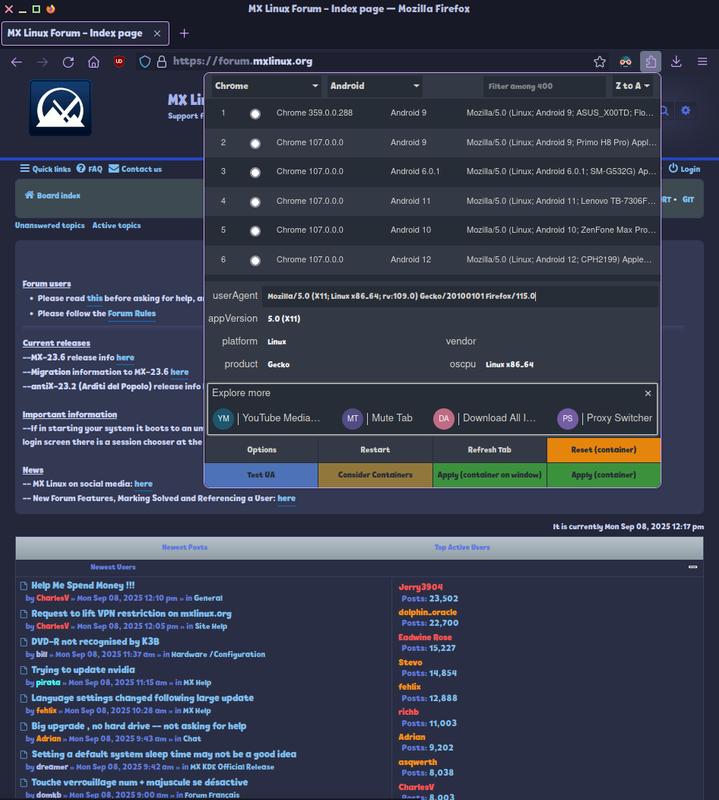
Task: Open tracking protection shield in address bar
Action: pos(145,62)
